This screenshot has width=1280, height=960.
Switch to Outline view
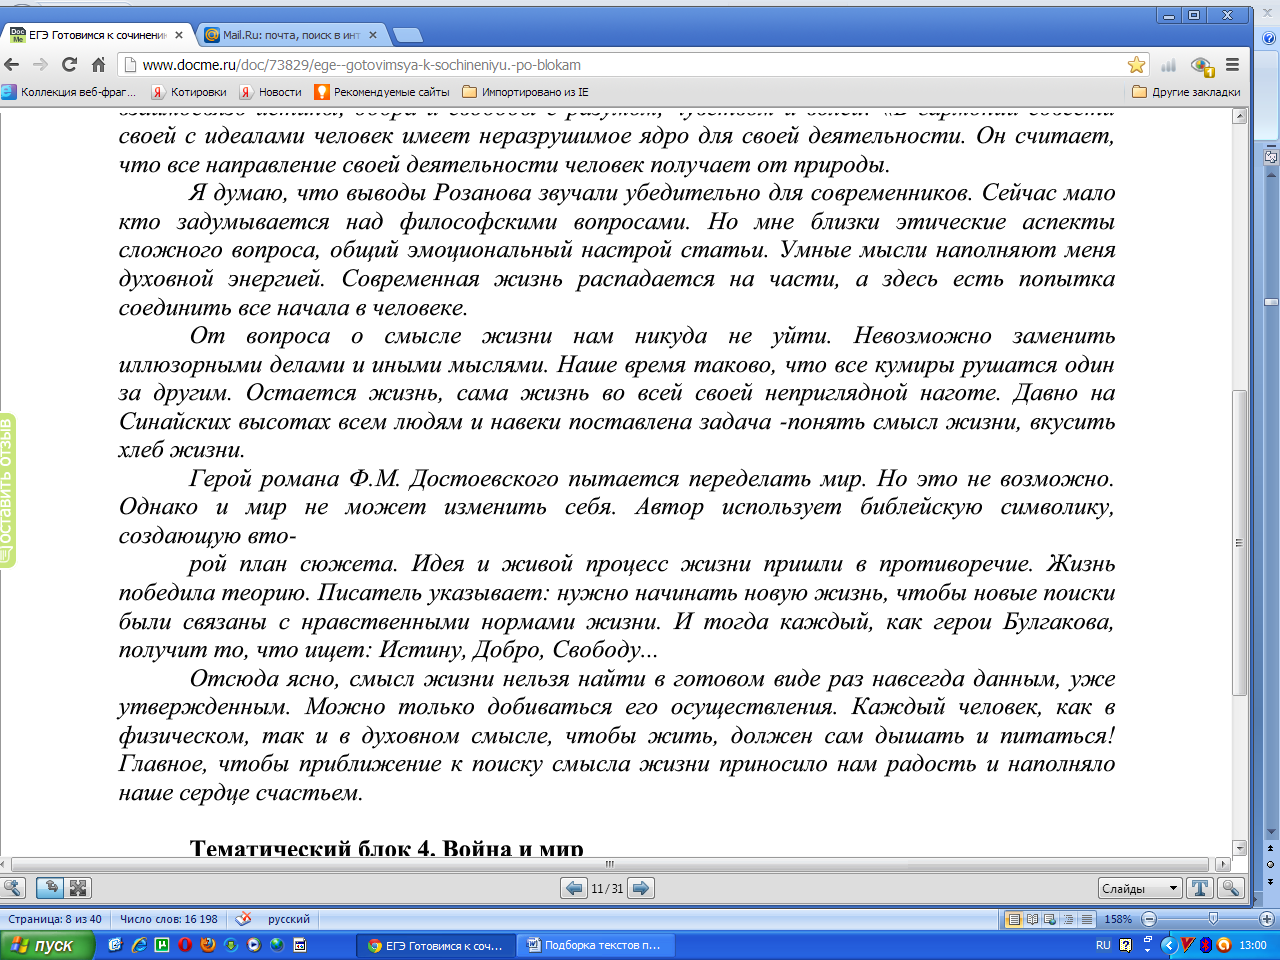1068,919
